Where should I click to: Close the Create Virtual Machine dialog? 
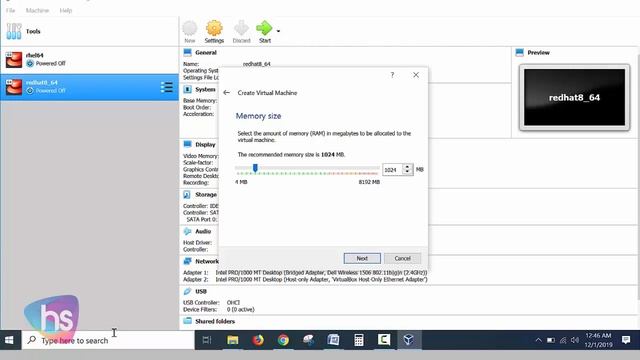(416, 75)
